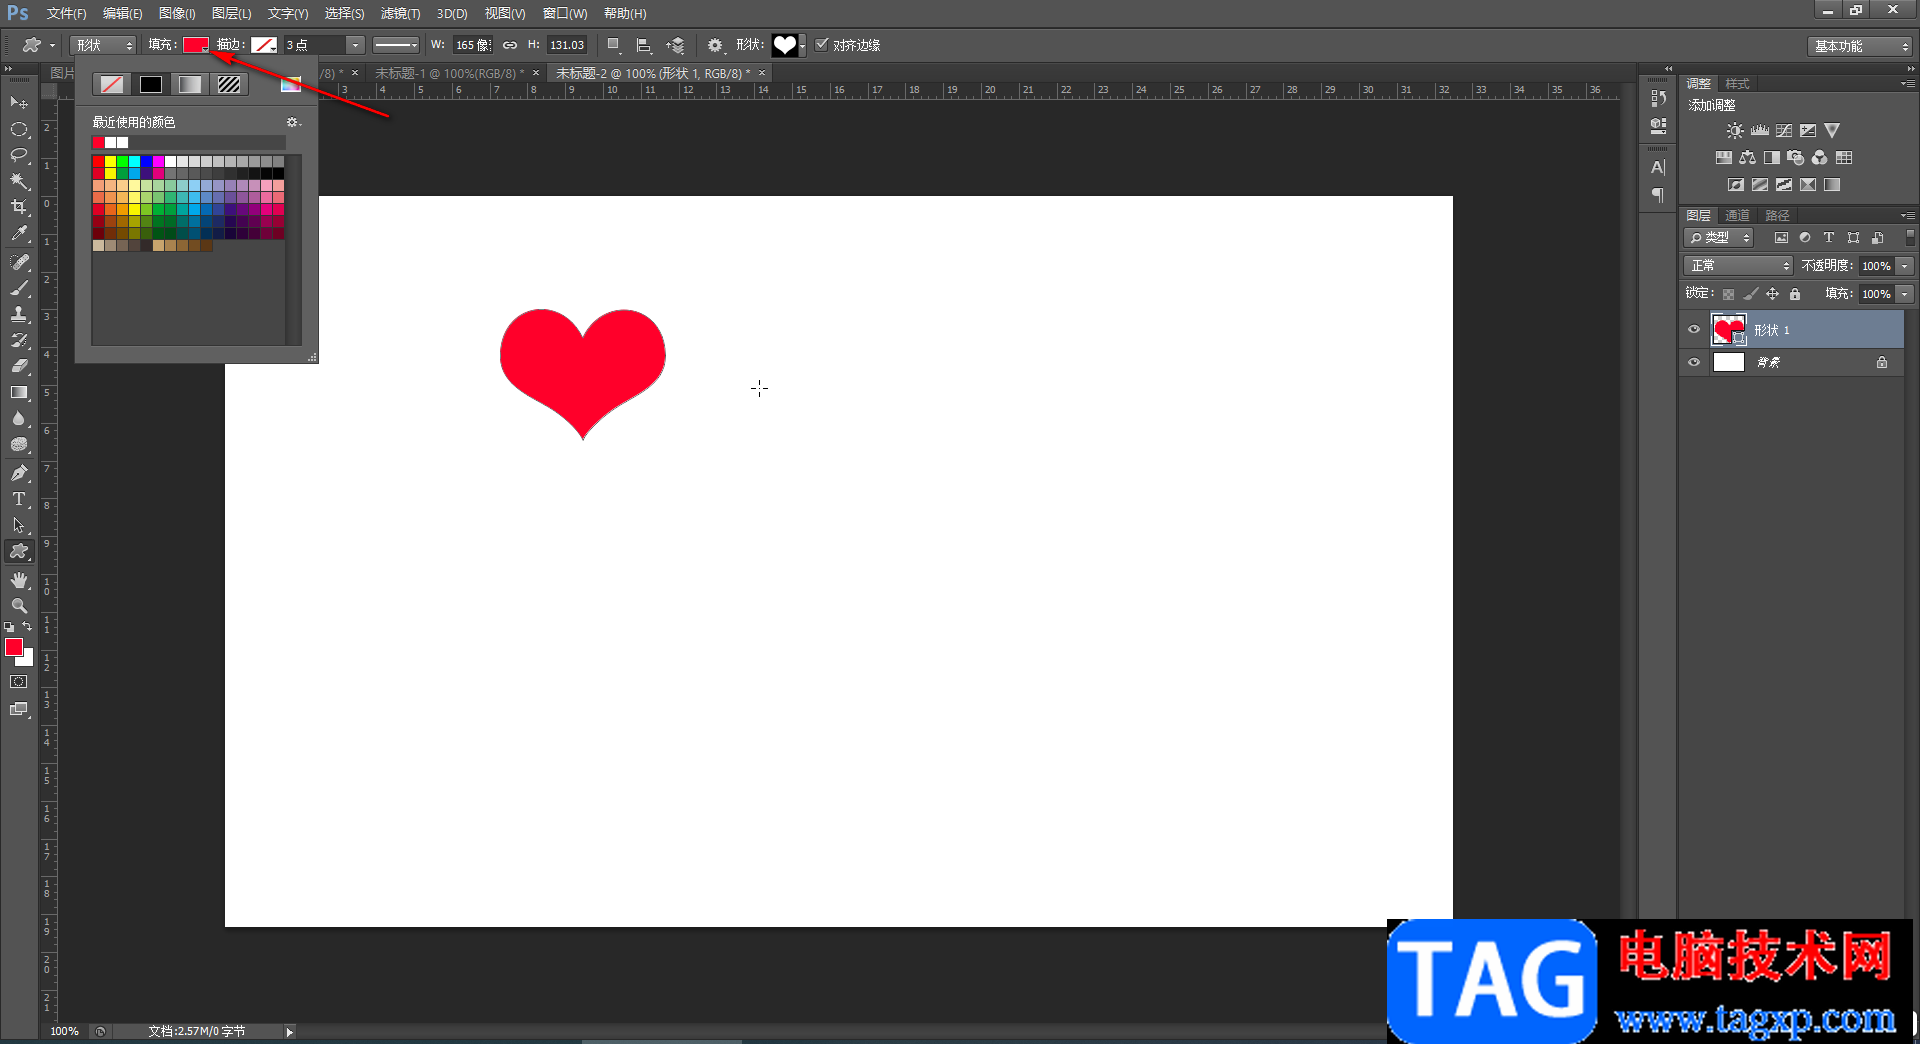
Task: Add a Levels adjustment
Action: 1760,131
